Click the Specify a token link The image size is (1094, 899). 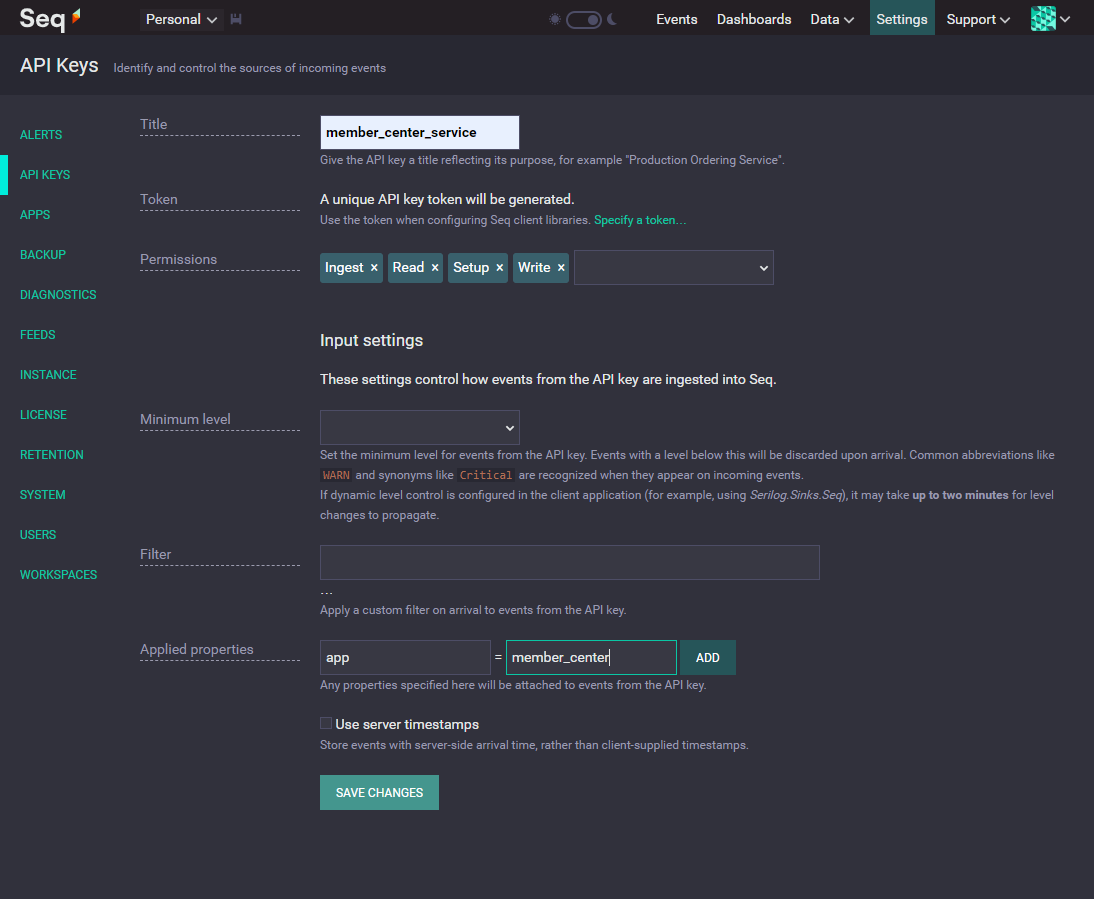[640, 220]
